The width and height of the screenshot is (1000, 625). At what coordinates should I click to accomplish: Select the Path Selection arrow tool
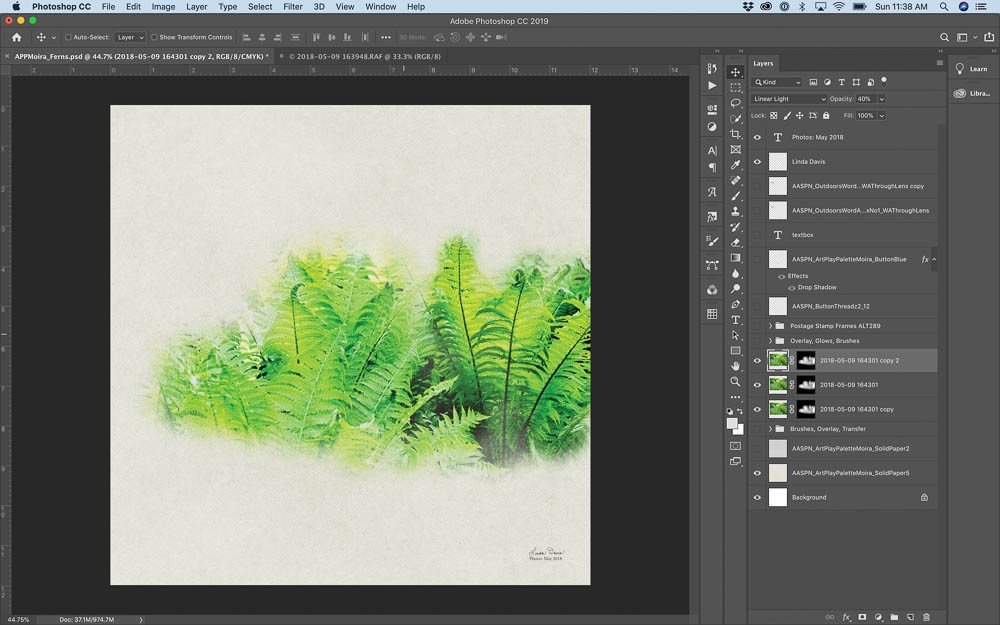point(735,335)
